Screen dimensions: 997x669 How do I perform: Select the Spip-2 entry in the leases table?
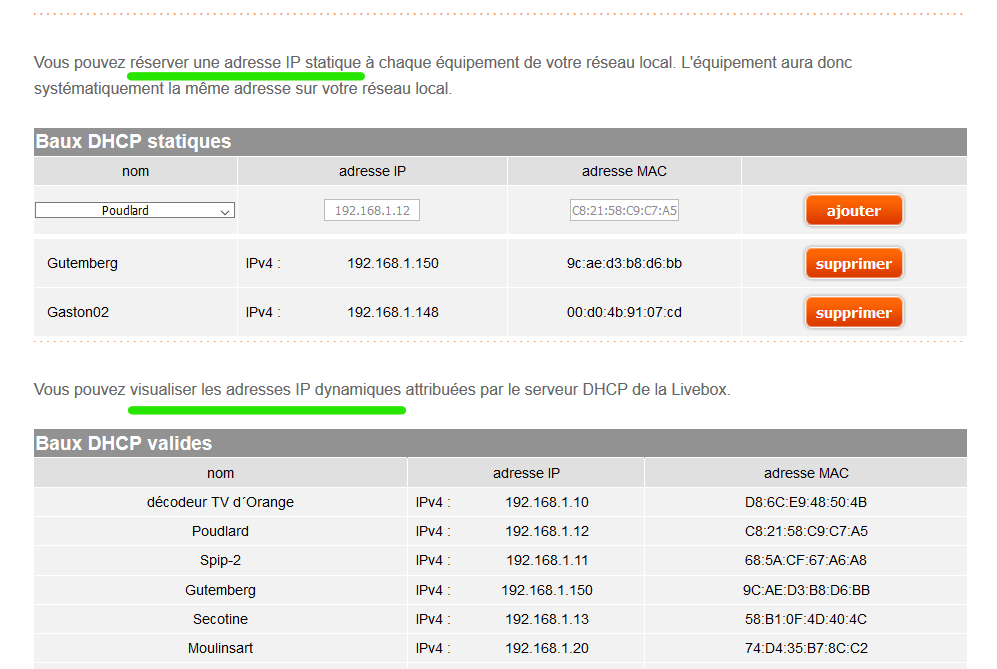[x=220, y=560]
